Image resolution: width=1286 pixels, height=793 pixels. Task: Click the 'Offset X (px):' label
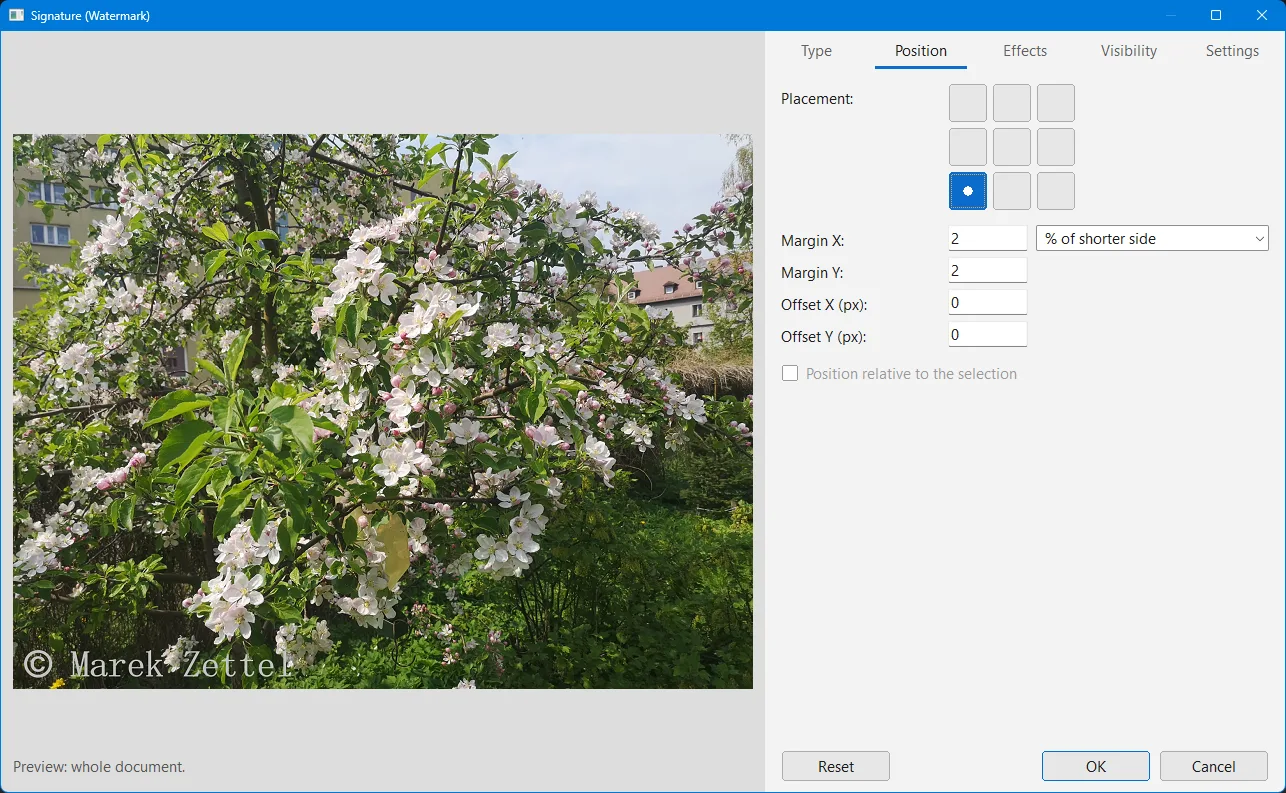point(823,305)
